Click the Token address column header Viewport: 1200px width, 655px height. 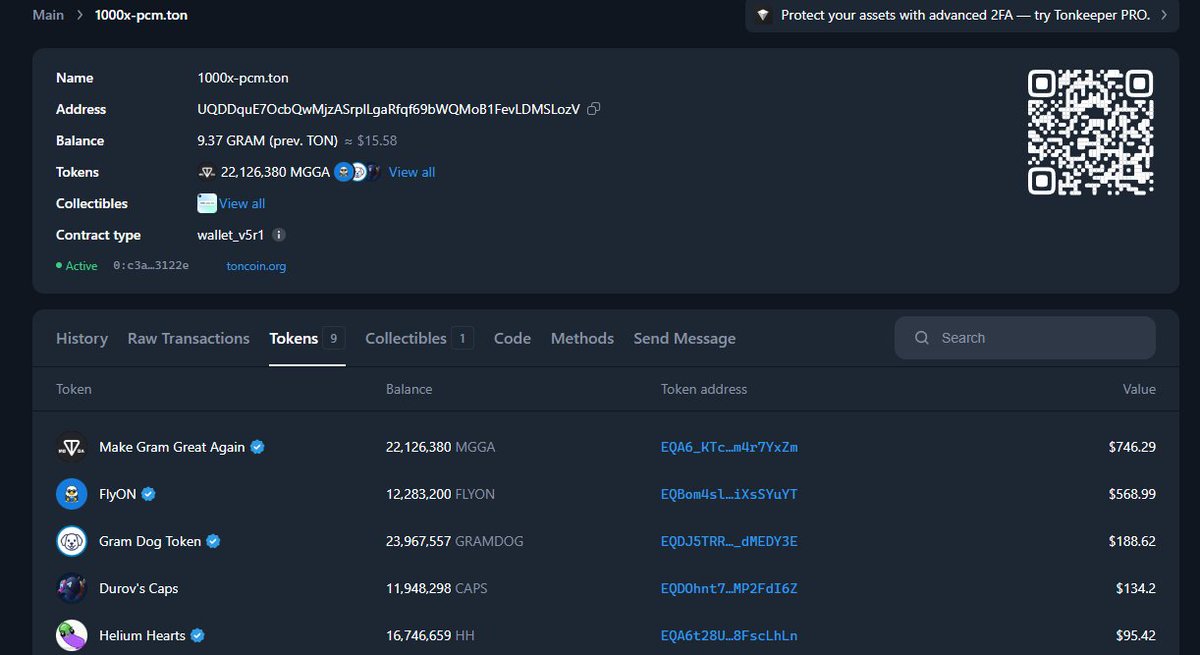[704, 389]
